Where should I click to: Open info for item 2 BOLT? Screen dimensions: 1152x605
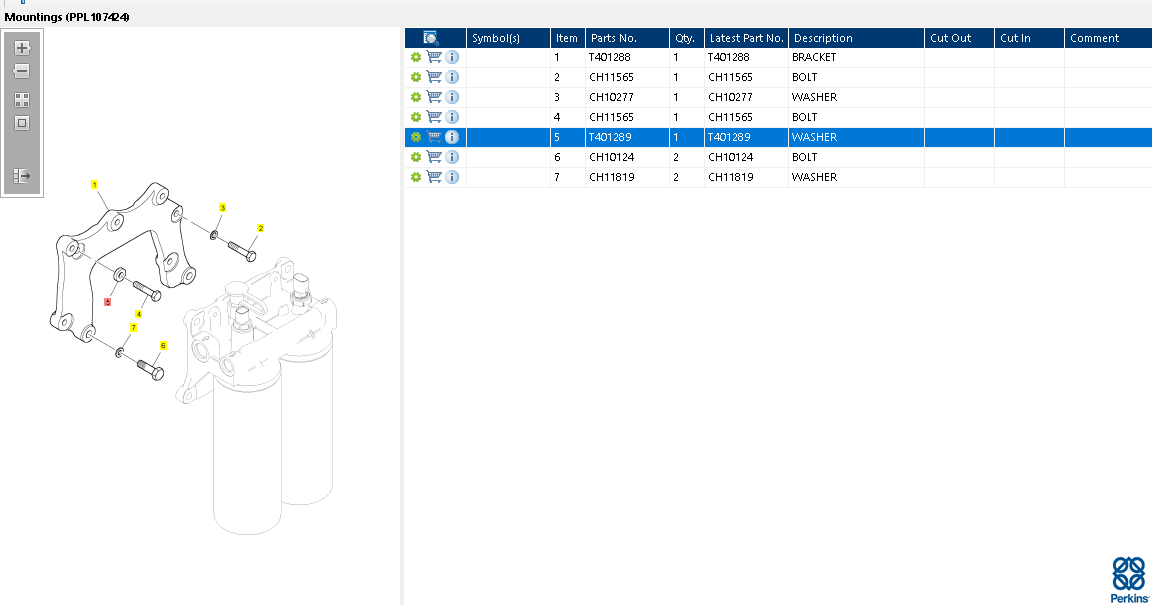452,76
